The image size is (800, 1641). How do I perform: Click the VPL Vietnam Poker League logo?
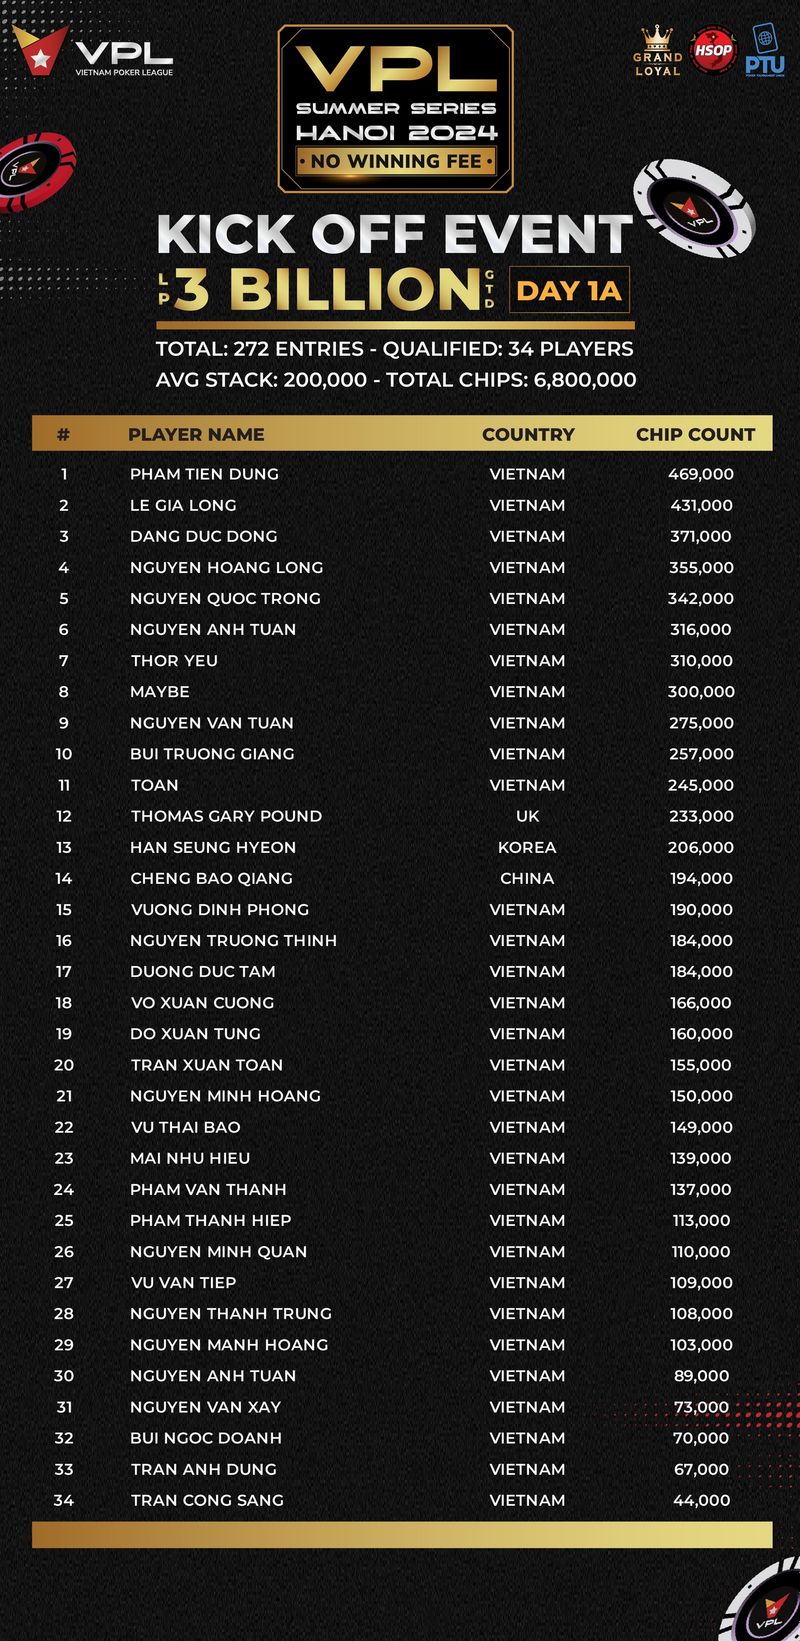[x=92, y=52]
